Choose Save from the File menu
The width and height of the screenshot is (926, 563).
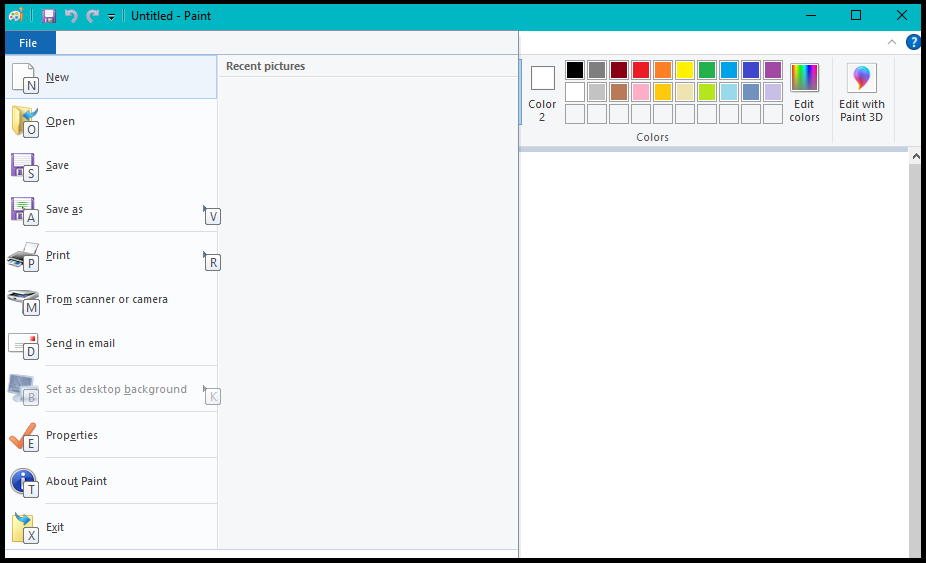point(111,165)
